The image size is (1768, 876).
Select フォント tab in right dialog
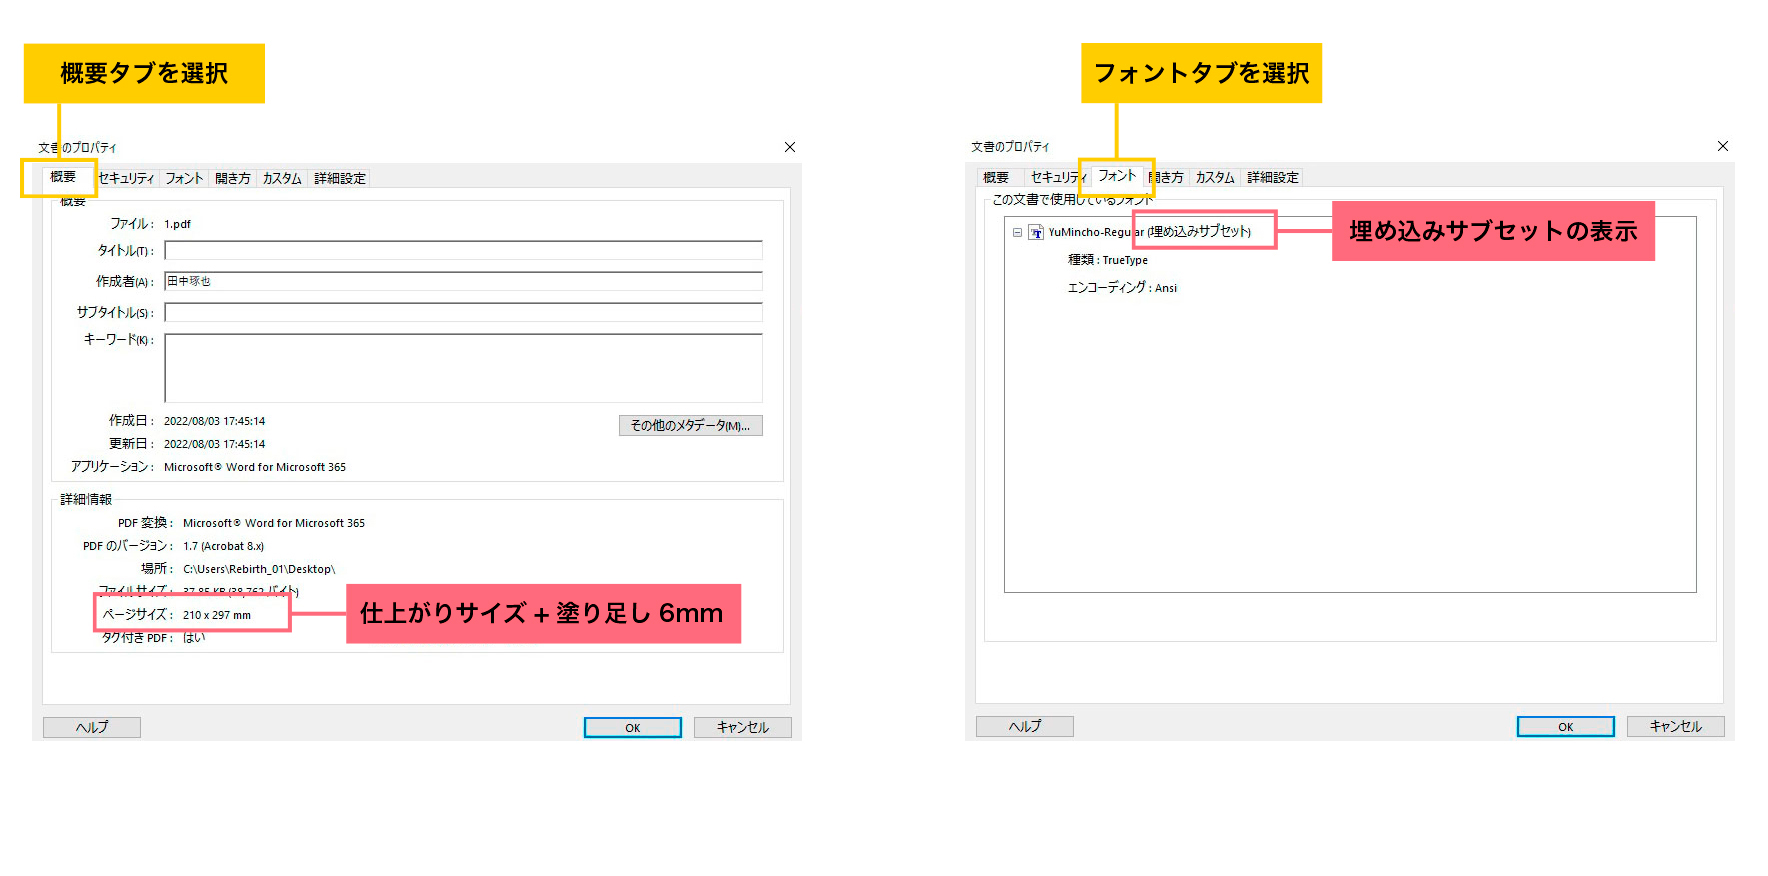[1117, 175]
